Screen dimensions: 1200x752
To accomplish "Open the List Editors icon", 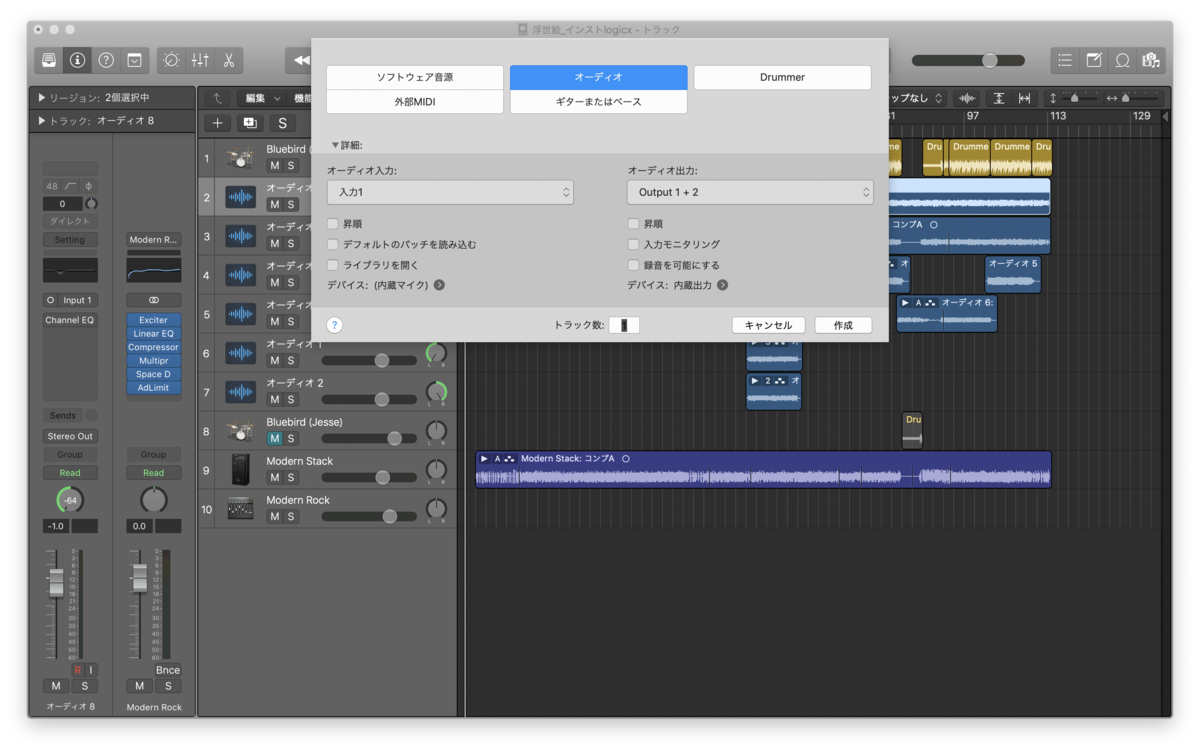I will coord(1065,60).
